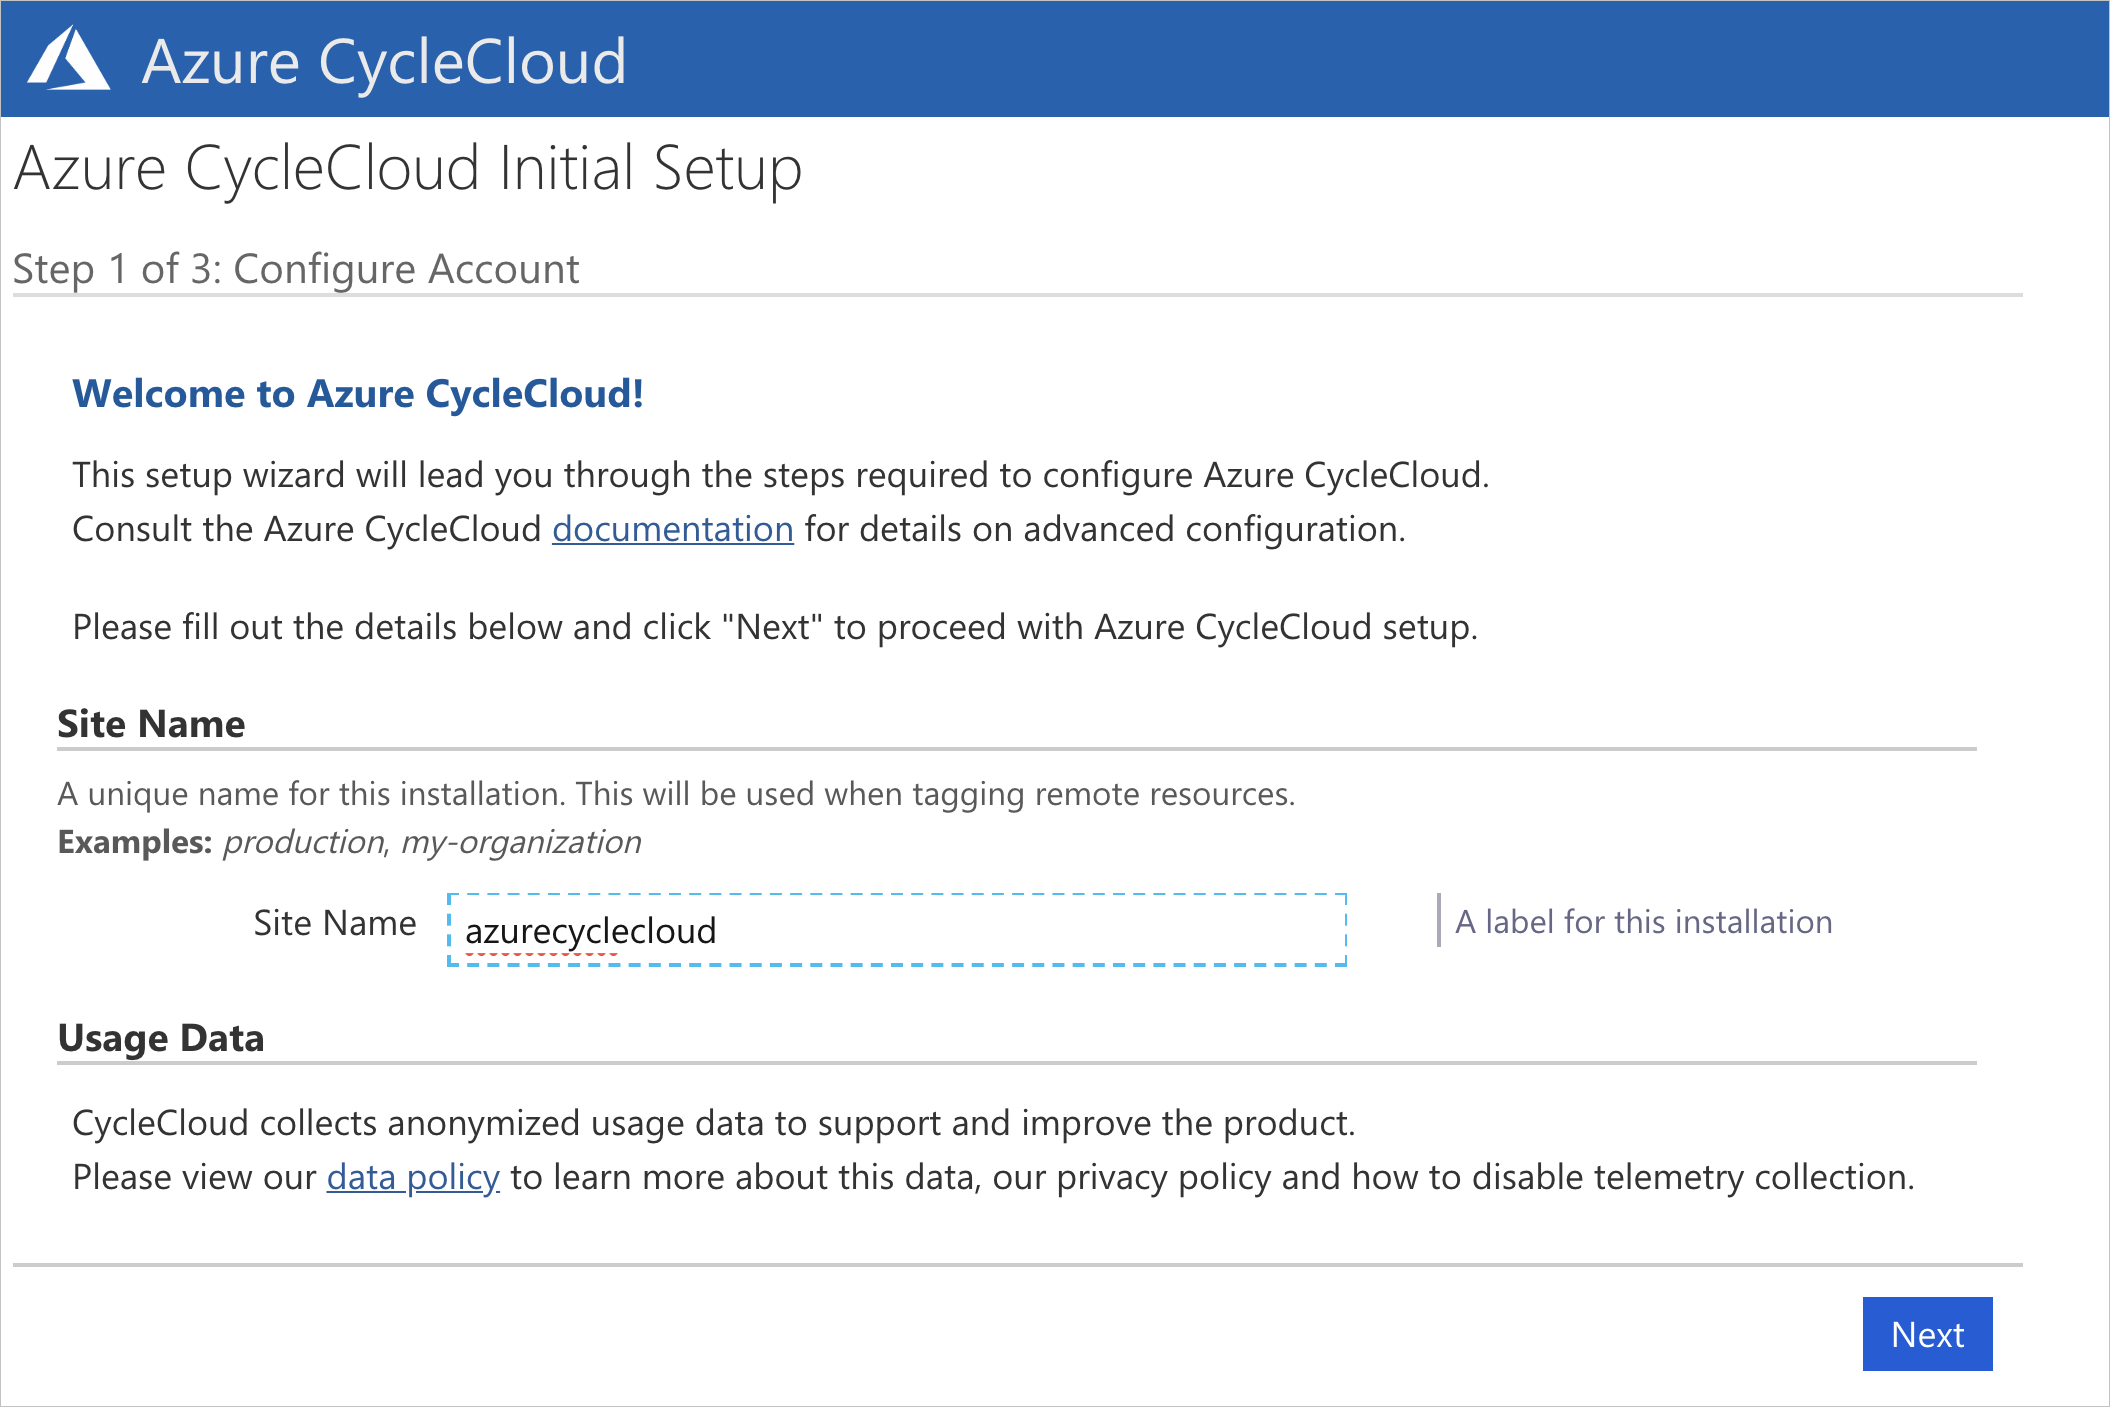The height and width of the screenshot is (1407, 2110).
Task: Click the 'Usage Data' section heading
Action: (x=161, y=1038)
